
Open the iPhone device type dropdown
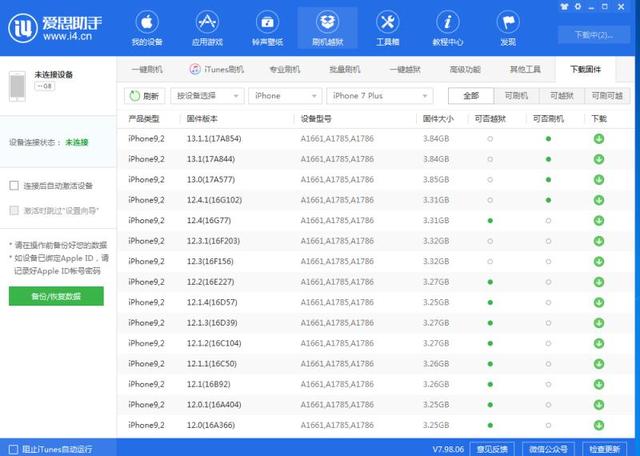(285, 96)
